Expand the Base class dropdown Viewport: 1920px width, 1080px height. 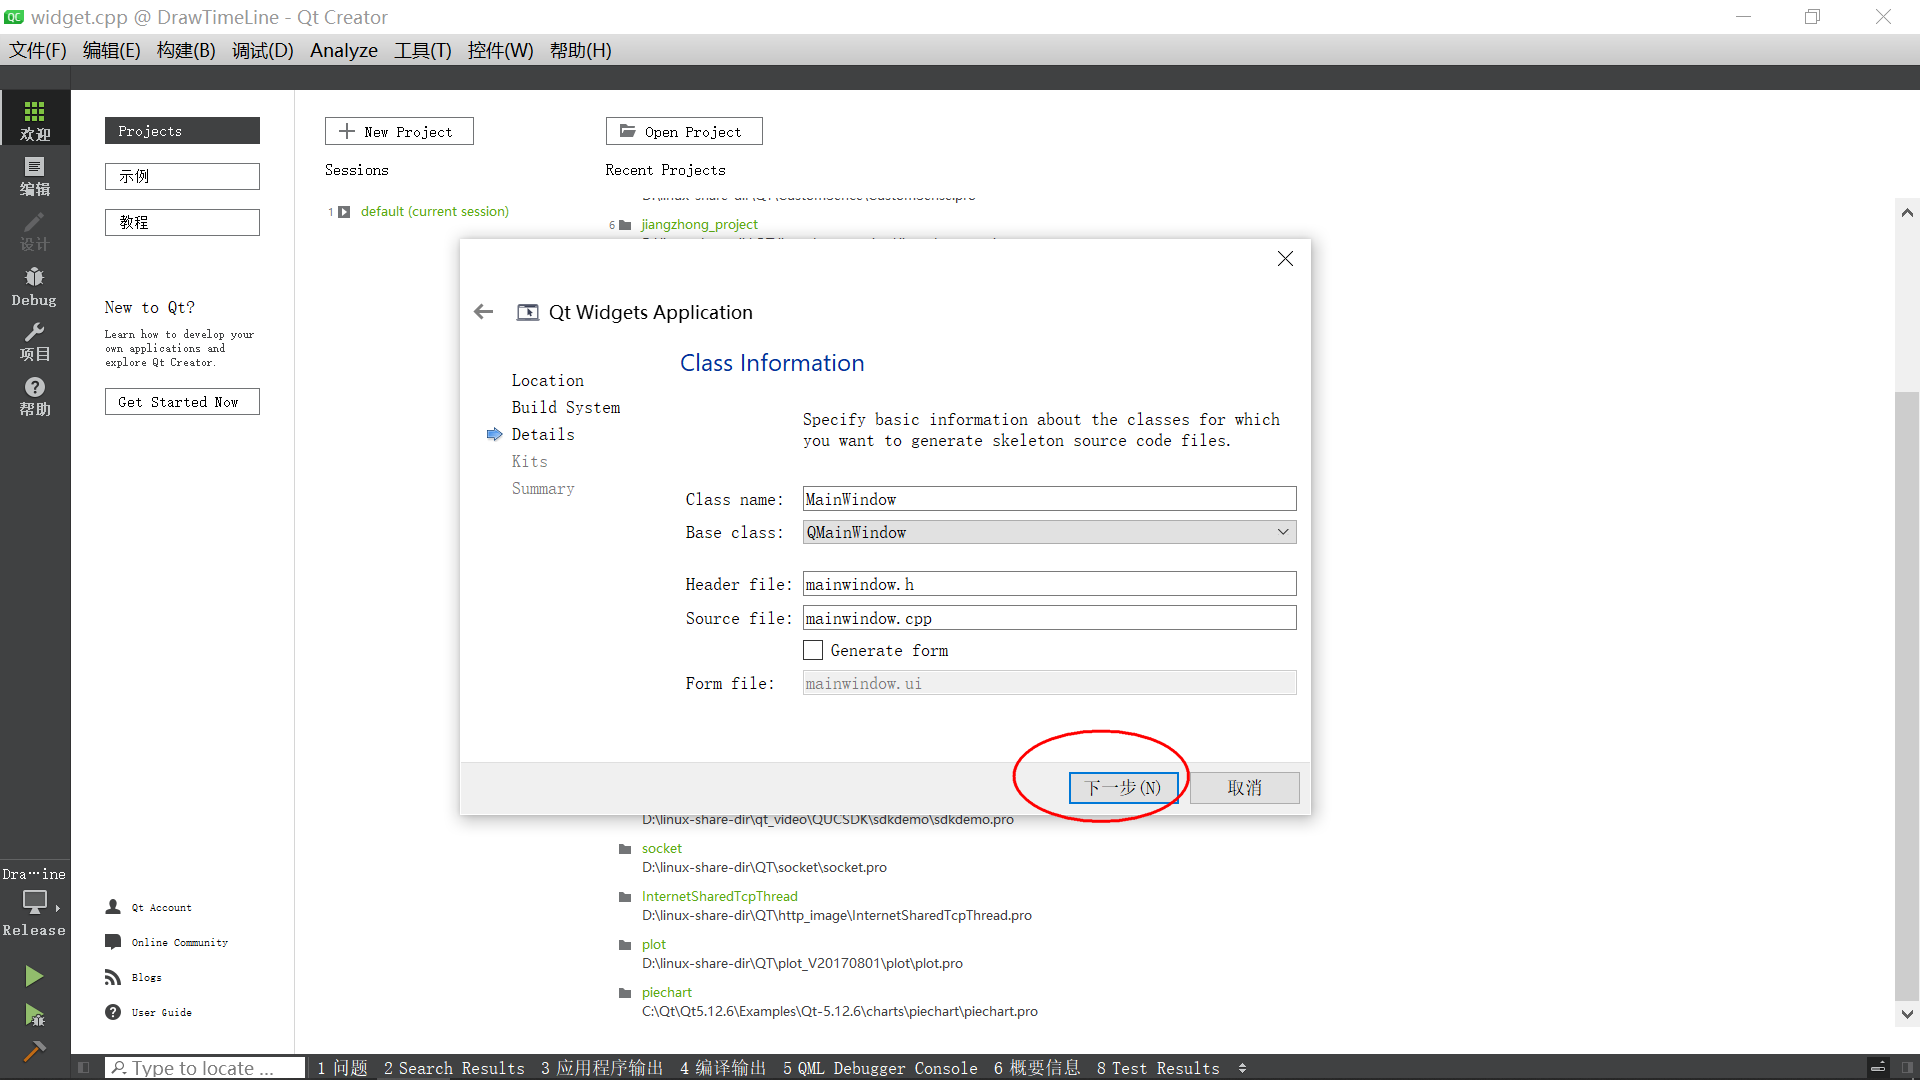pyautogui.click(x=1283, y=532)
